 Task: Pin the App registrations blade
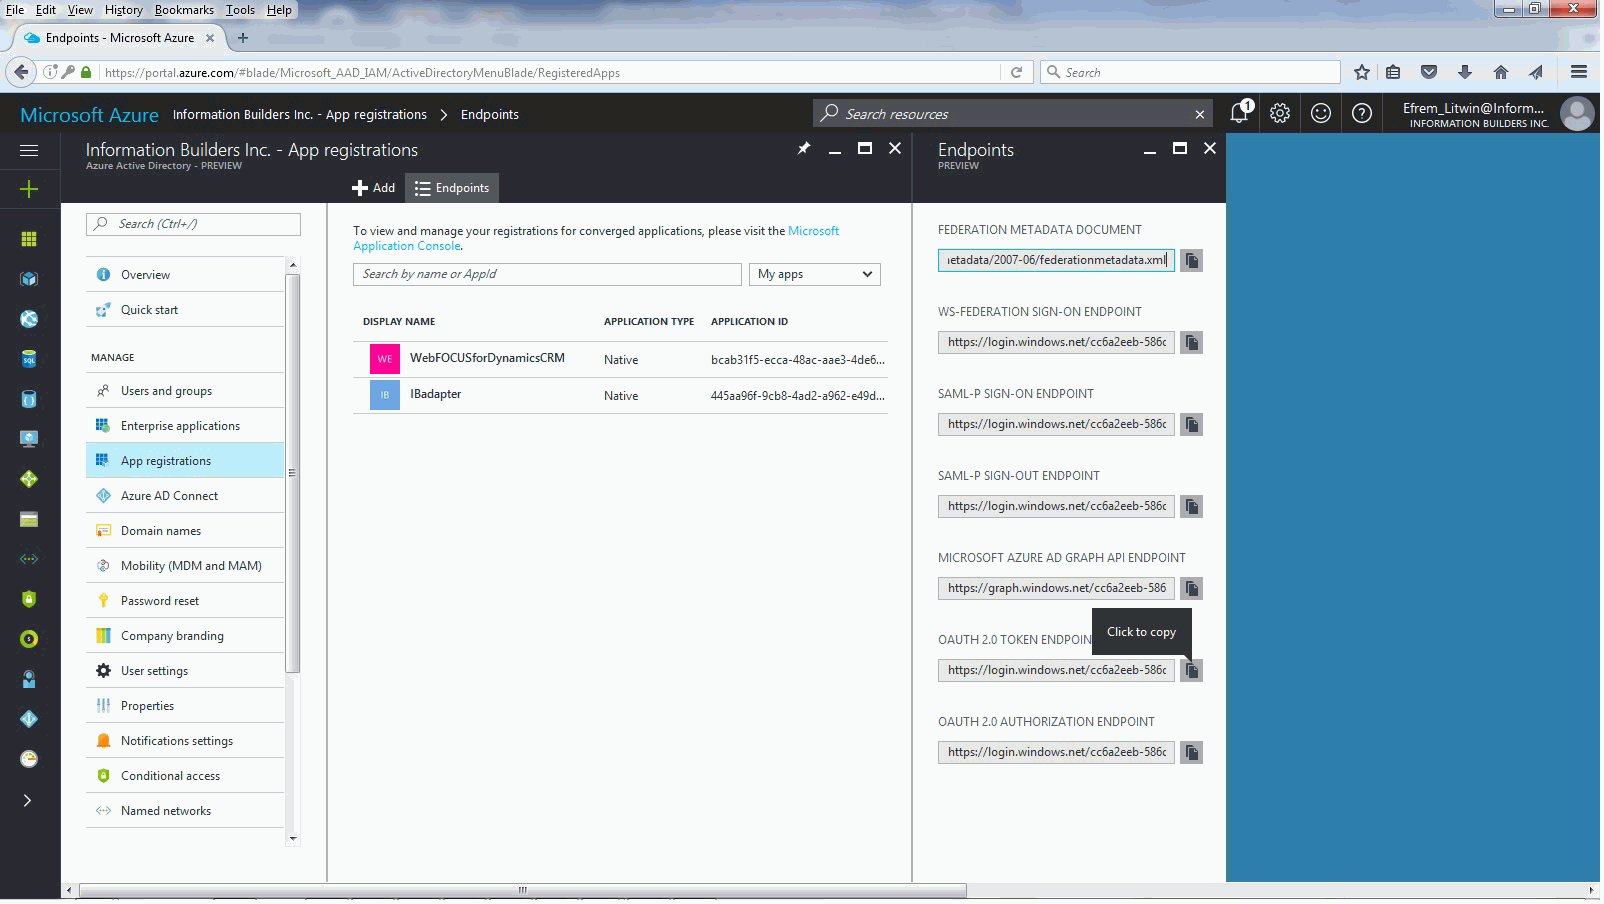(x=804, y=148)
